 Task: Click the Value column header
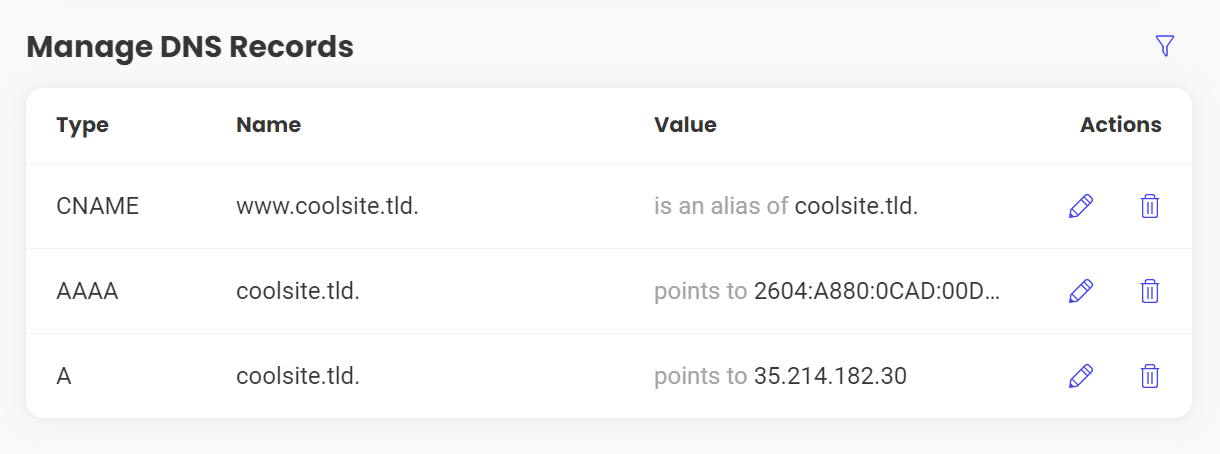[685, 125]
